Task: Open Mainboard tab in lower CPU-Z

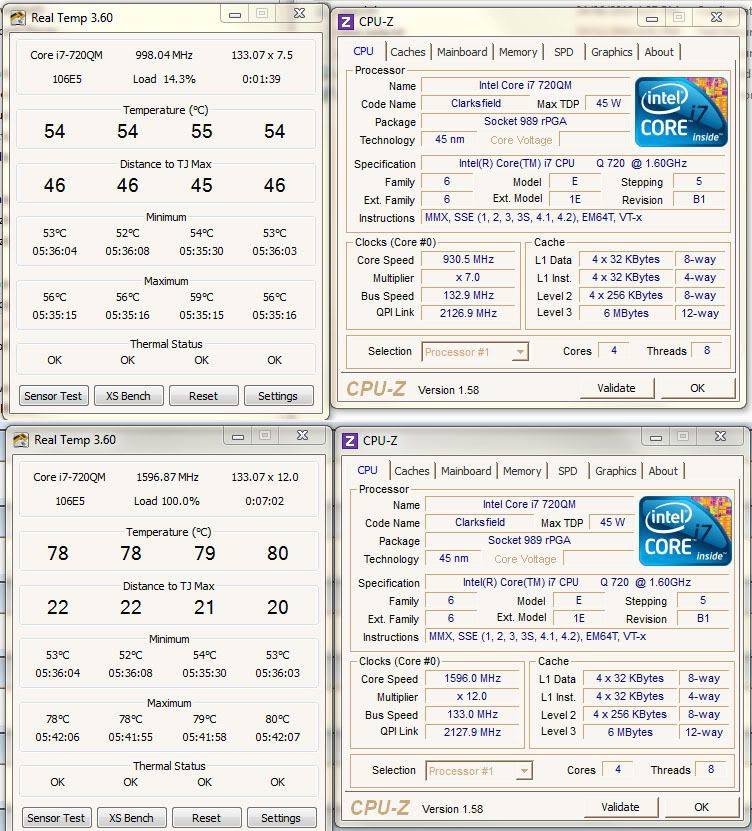Action: (466, 471)
